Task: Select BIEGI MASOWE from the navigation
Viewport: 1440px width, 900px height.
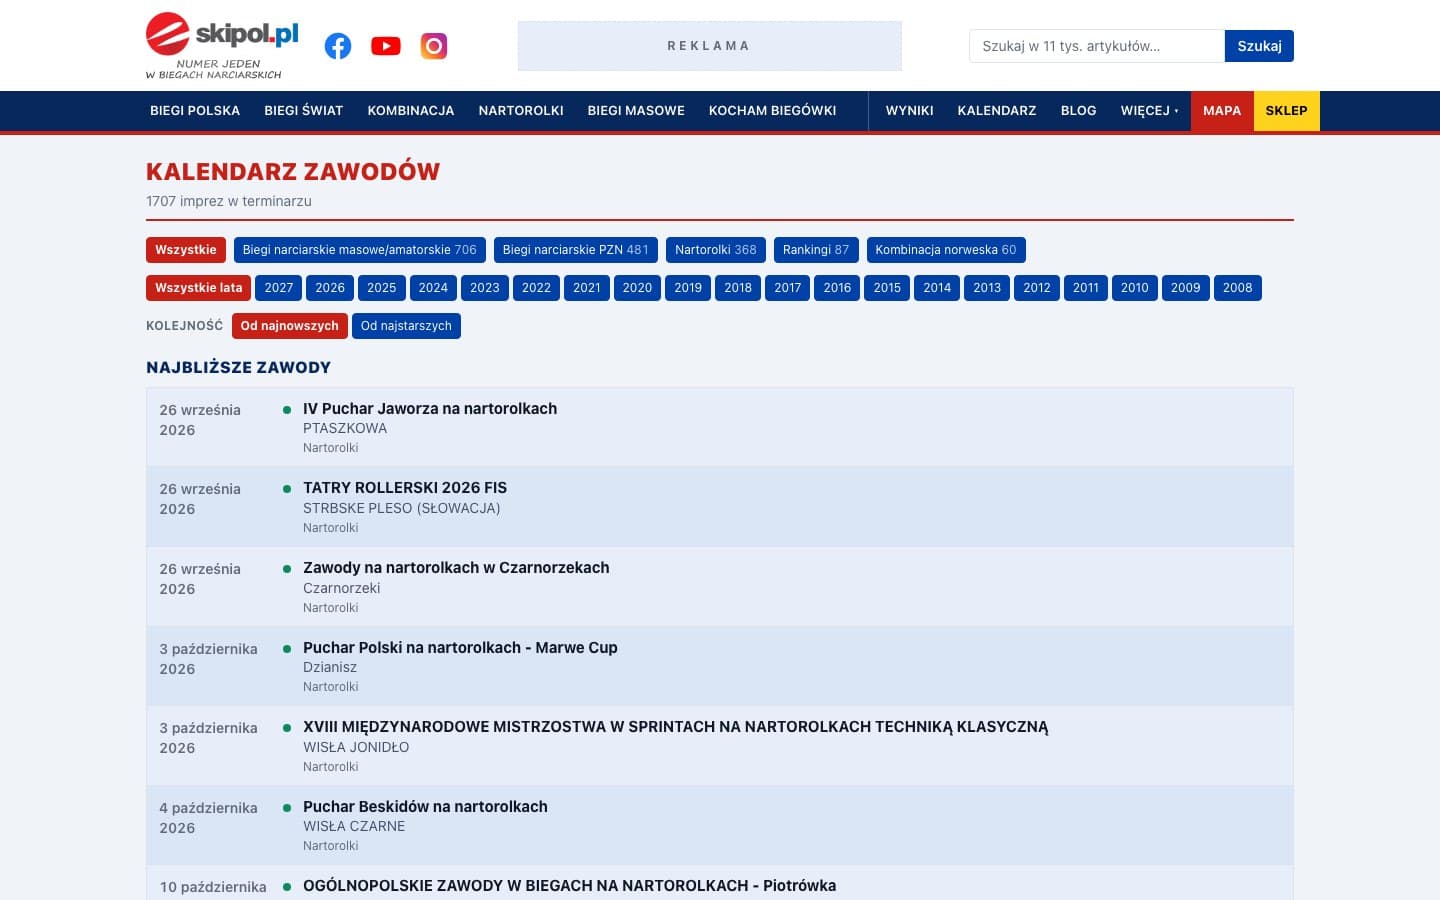Action: (636, 111)
